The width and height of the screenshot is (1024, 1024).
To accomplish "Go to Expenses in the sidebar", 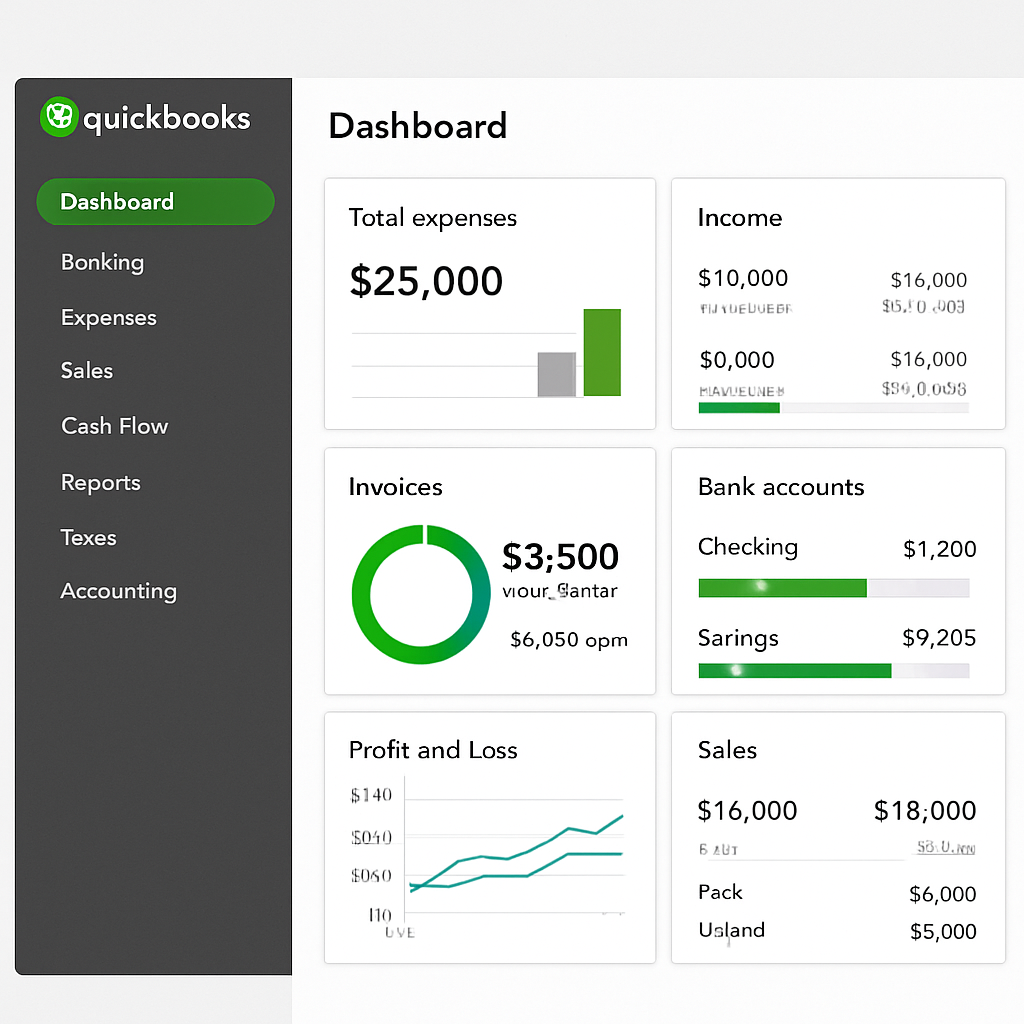I will (109, 318).
